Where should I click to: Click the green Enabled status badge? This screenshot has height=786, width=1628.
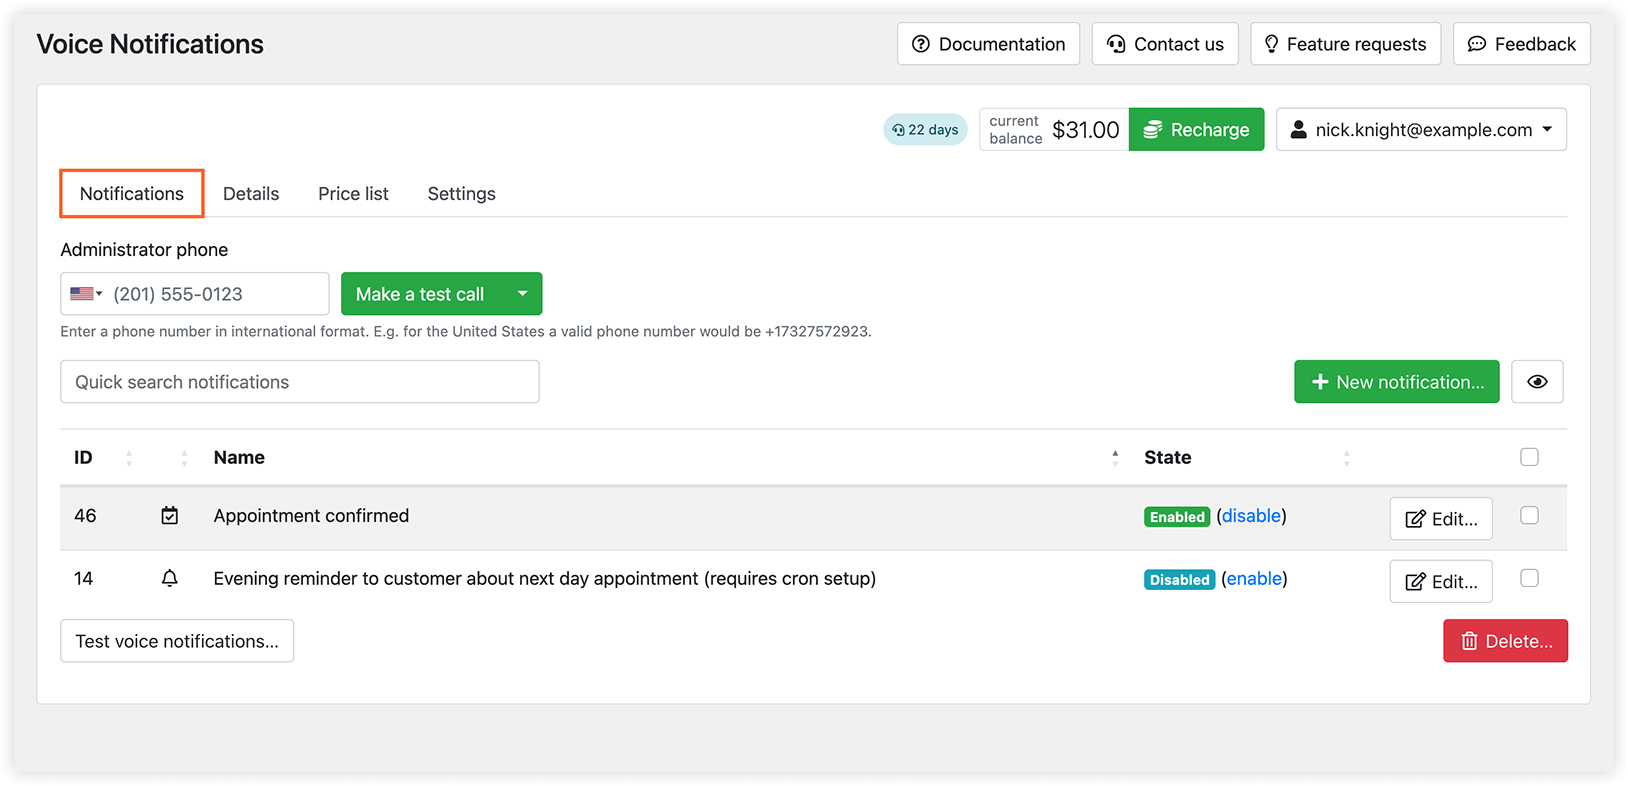pyautogui.click(x=1177, y=517)
